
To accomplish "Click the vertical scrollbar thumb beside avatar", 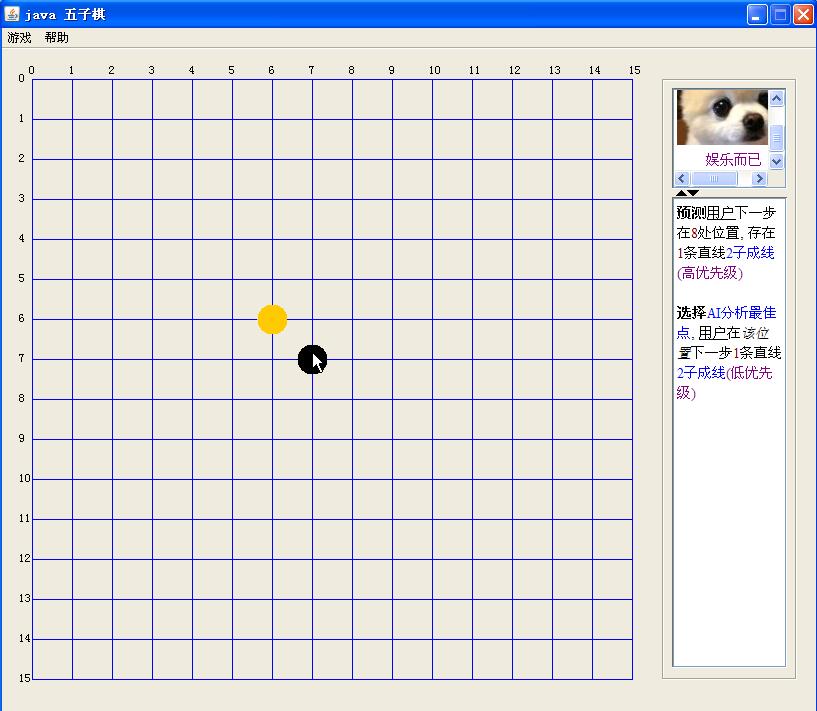I will coord(776,138).
